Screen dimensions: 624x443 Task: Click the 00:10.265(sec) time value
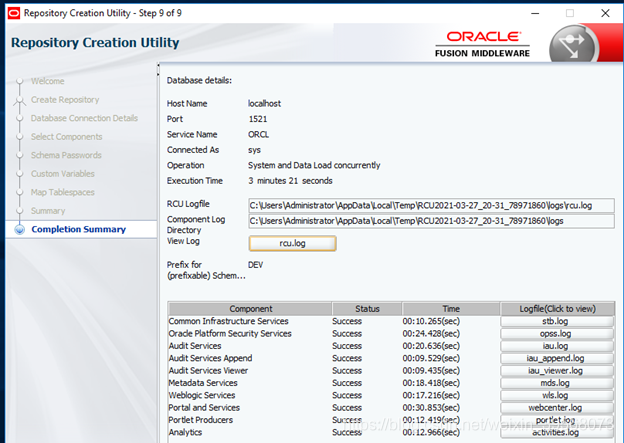(431, 321)
